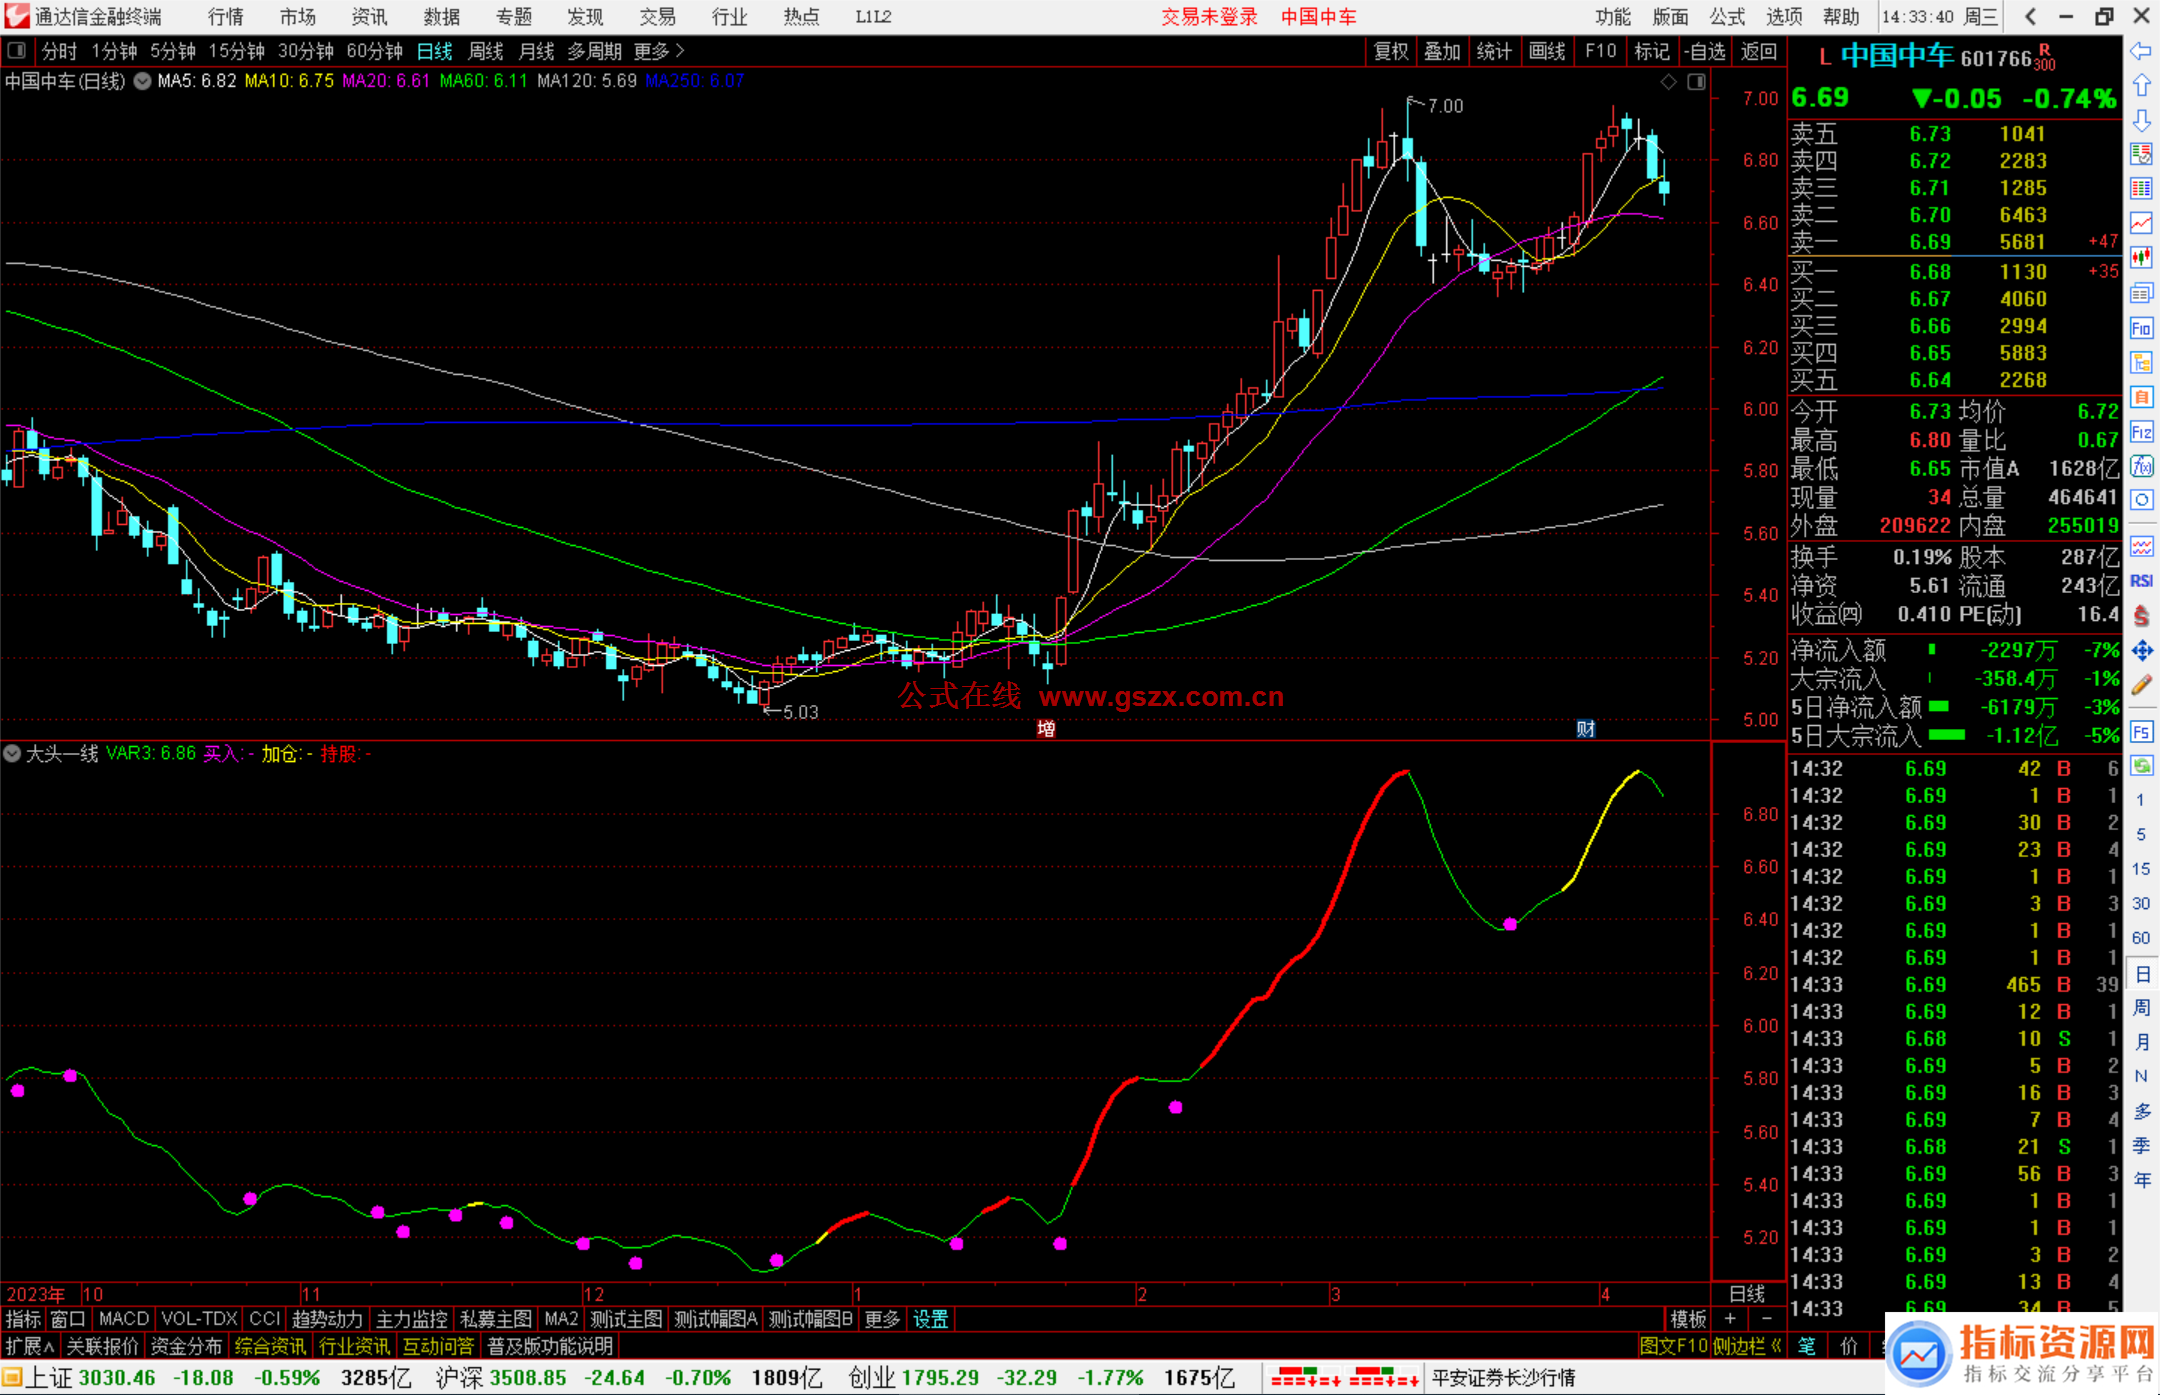This screenshot has height=1395, width=2160.
Task: Click the stacked windows icon in sidebar
Action: coord(2141,293)
